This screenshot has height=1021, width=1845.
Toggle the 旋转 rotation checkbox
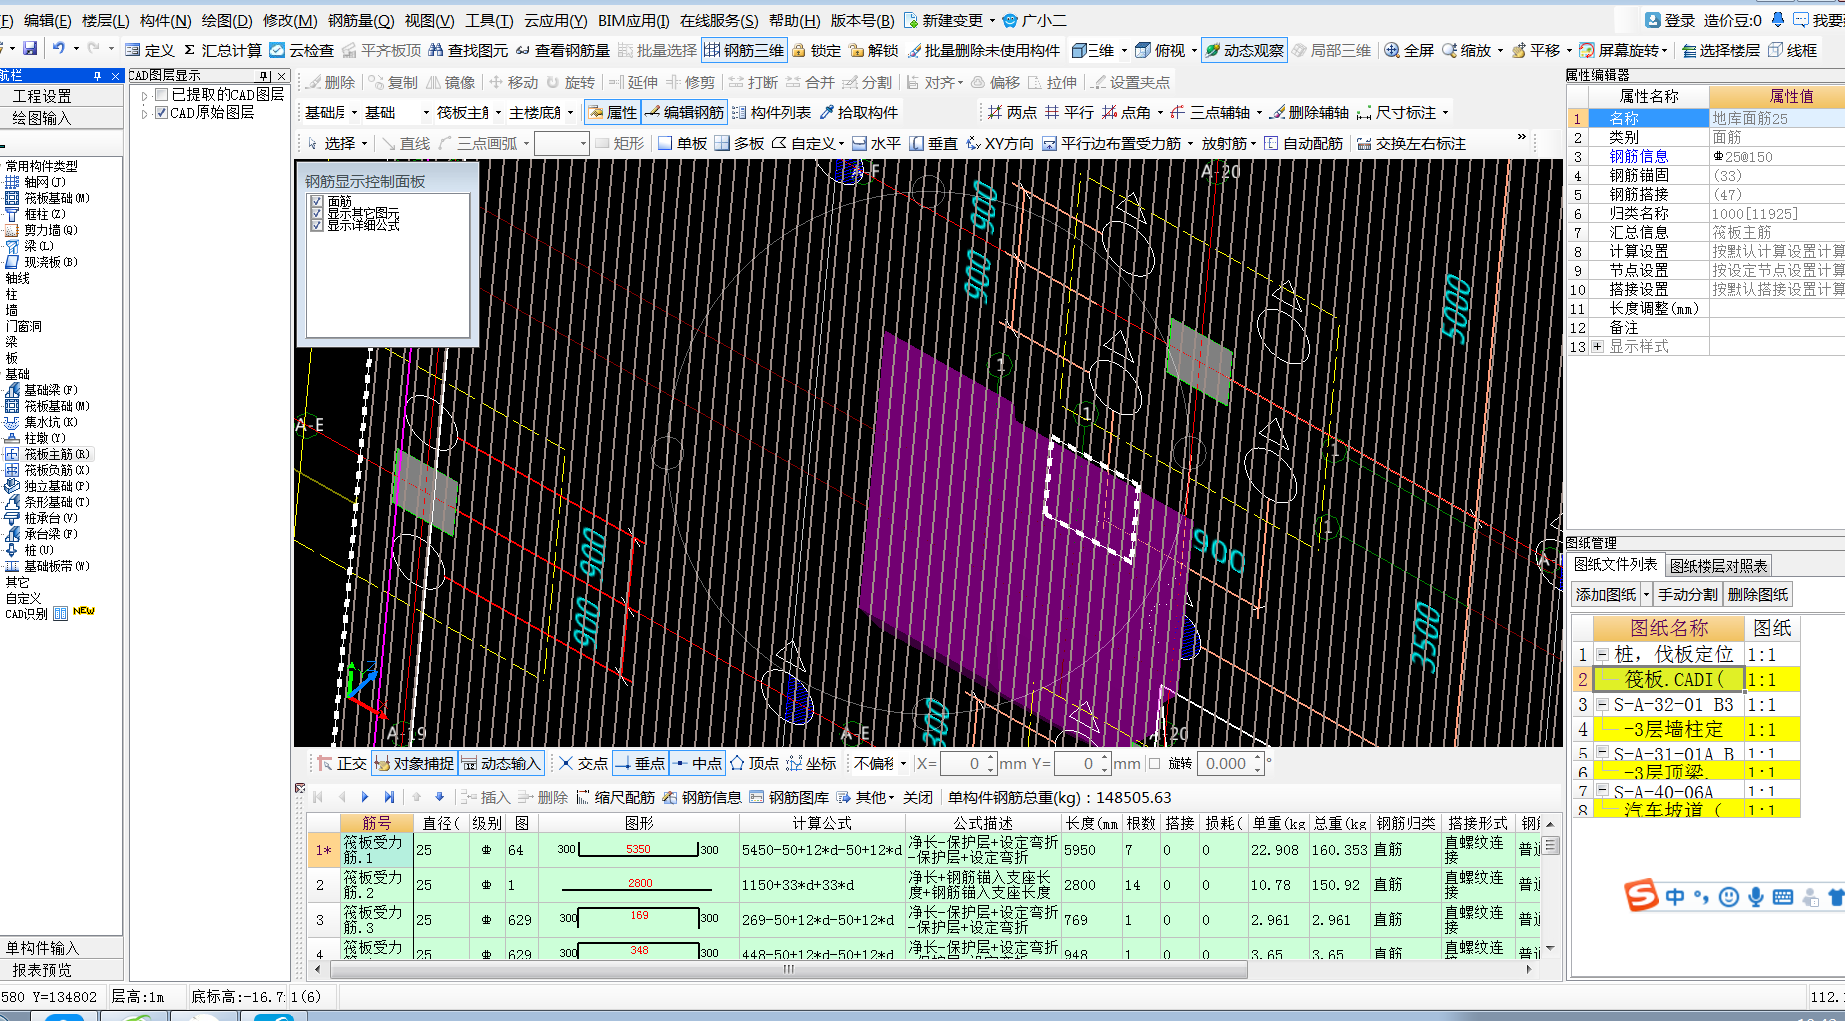click(1155, 763)
